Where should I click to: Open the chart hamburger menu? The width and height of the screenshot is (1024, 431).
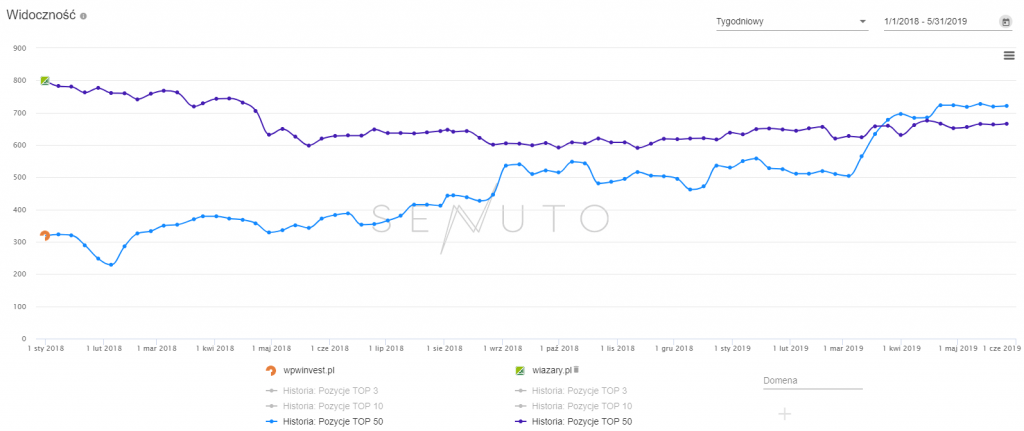pos(1009,55)
